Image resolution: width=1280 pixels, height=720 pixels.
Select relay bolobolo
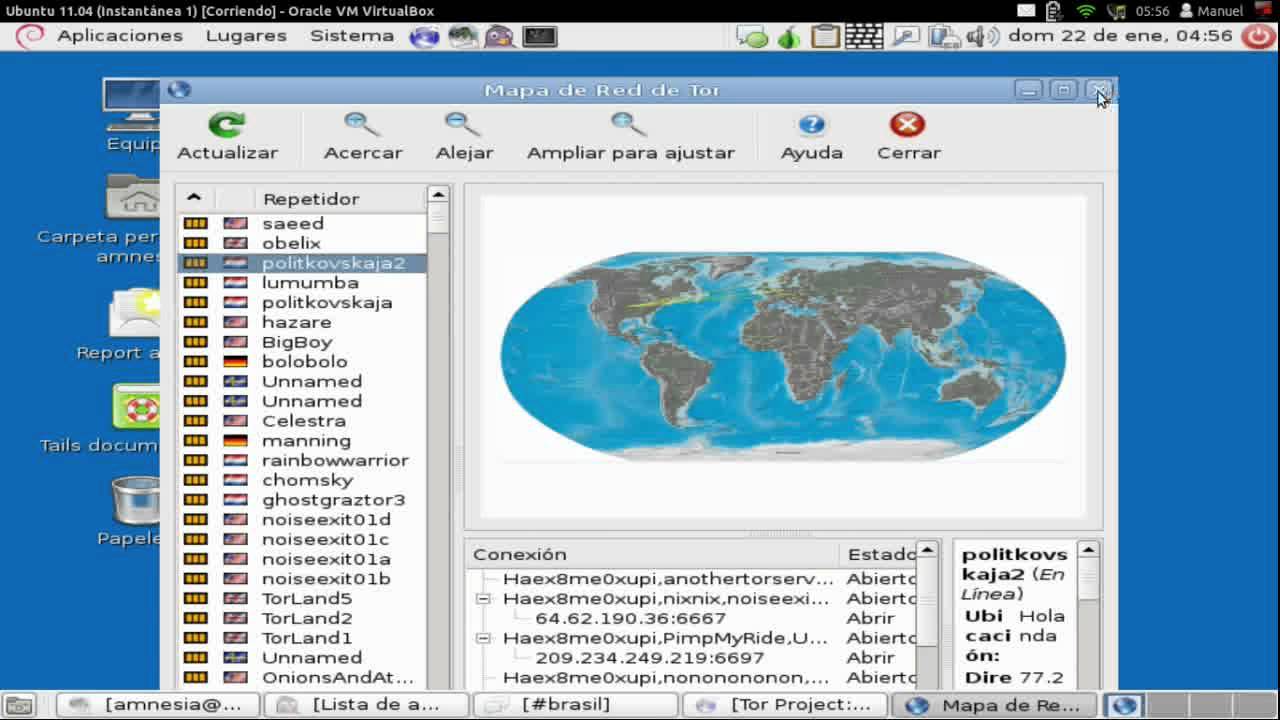302,362
